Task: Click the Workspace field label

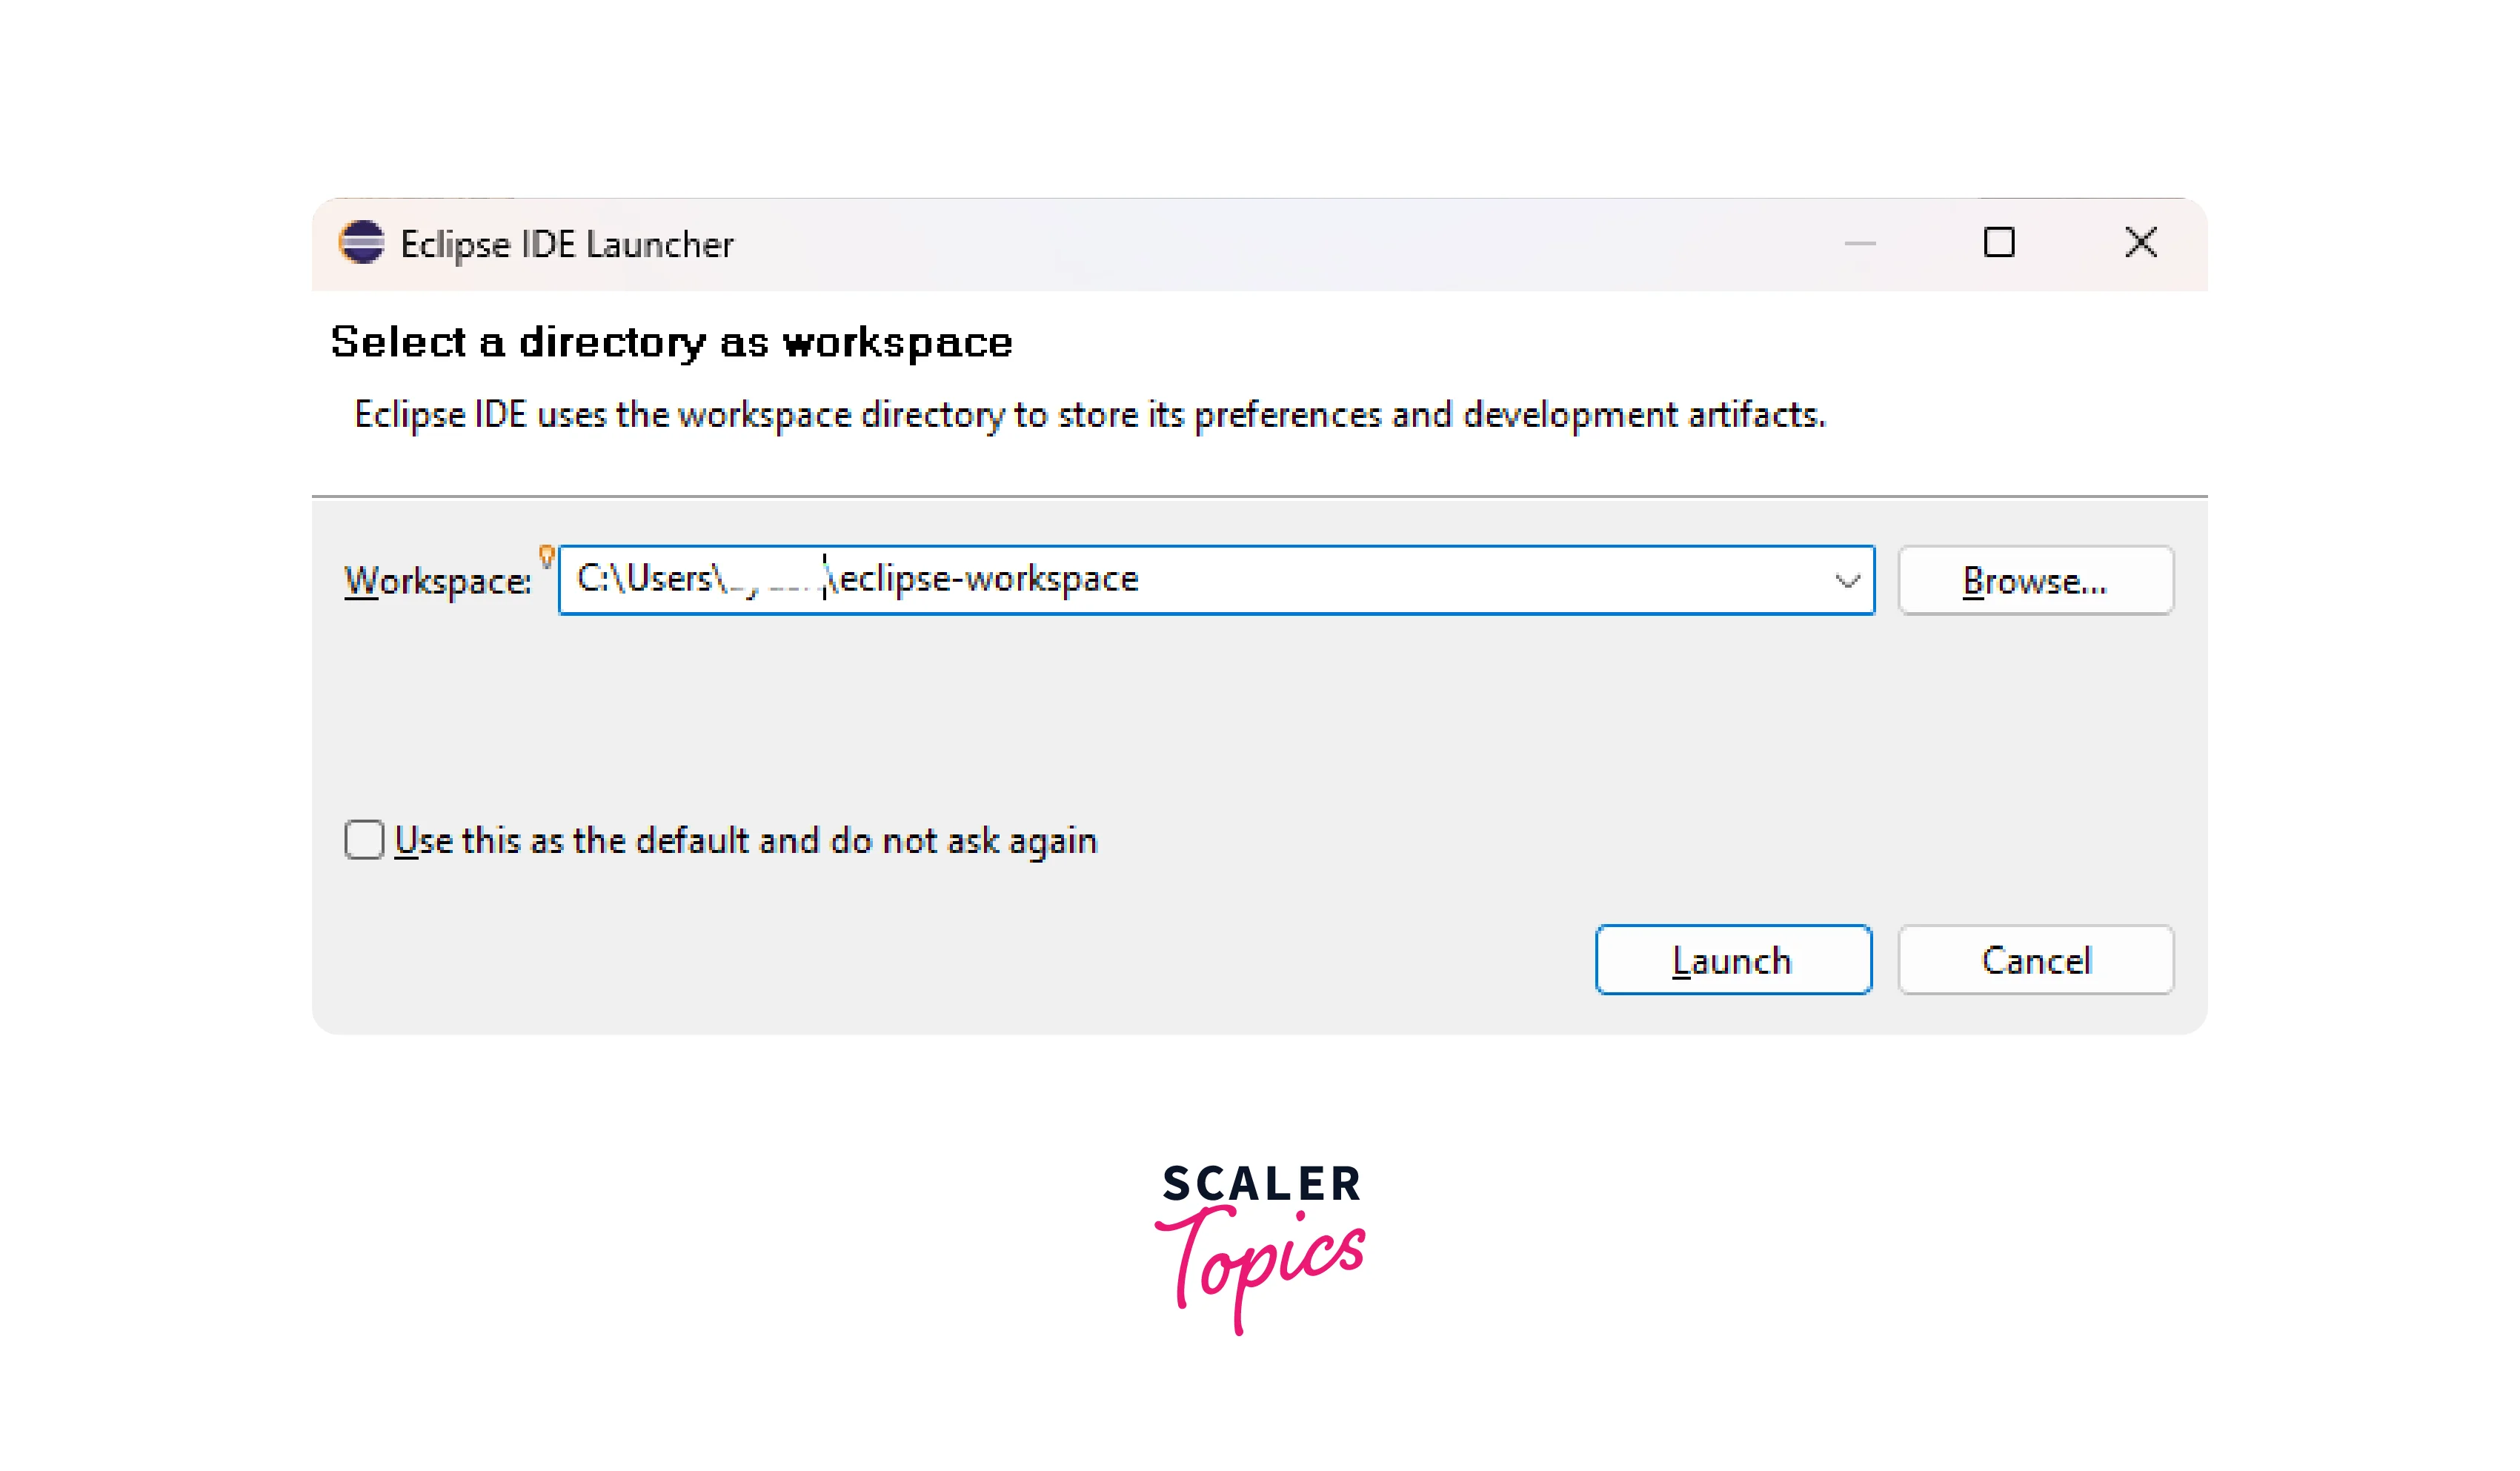Action: (x=437, y=581)
